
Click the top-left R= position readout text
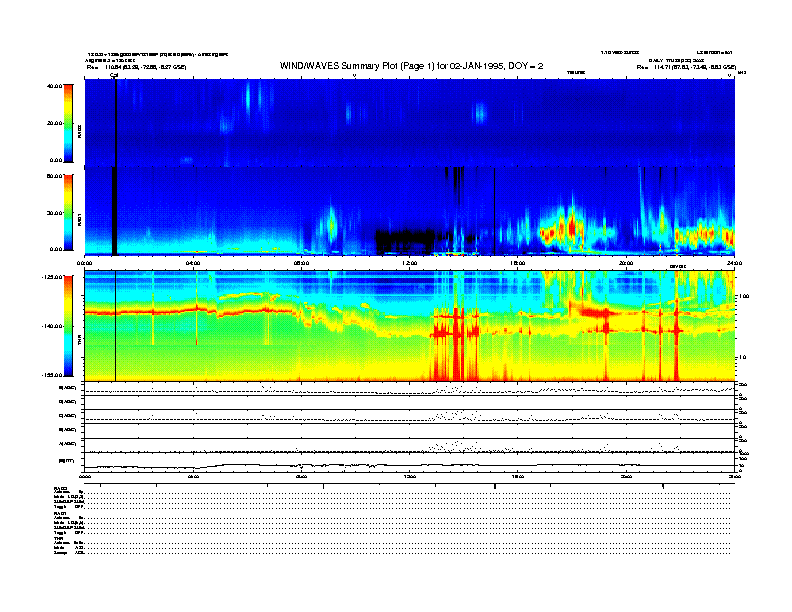(136, 67)
